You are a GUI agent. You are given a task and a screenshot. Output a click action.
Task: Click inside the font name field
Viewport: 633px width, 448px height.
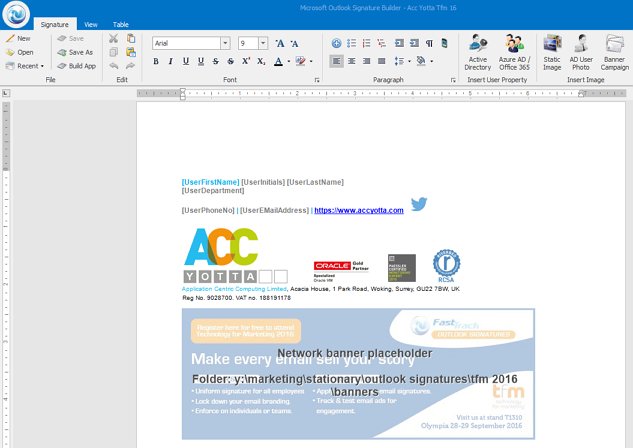[x=187, y=43]
